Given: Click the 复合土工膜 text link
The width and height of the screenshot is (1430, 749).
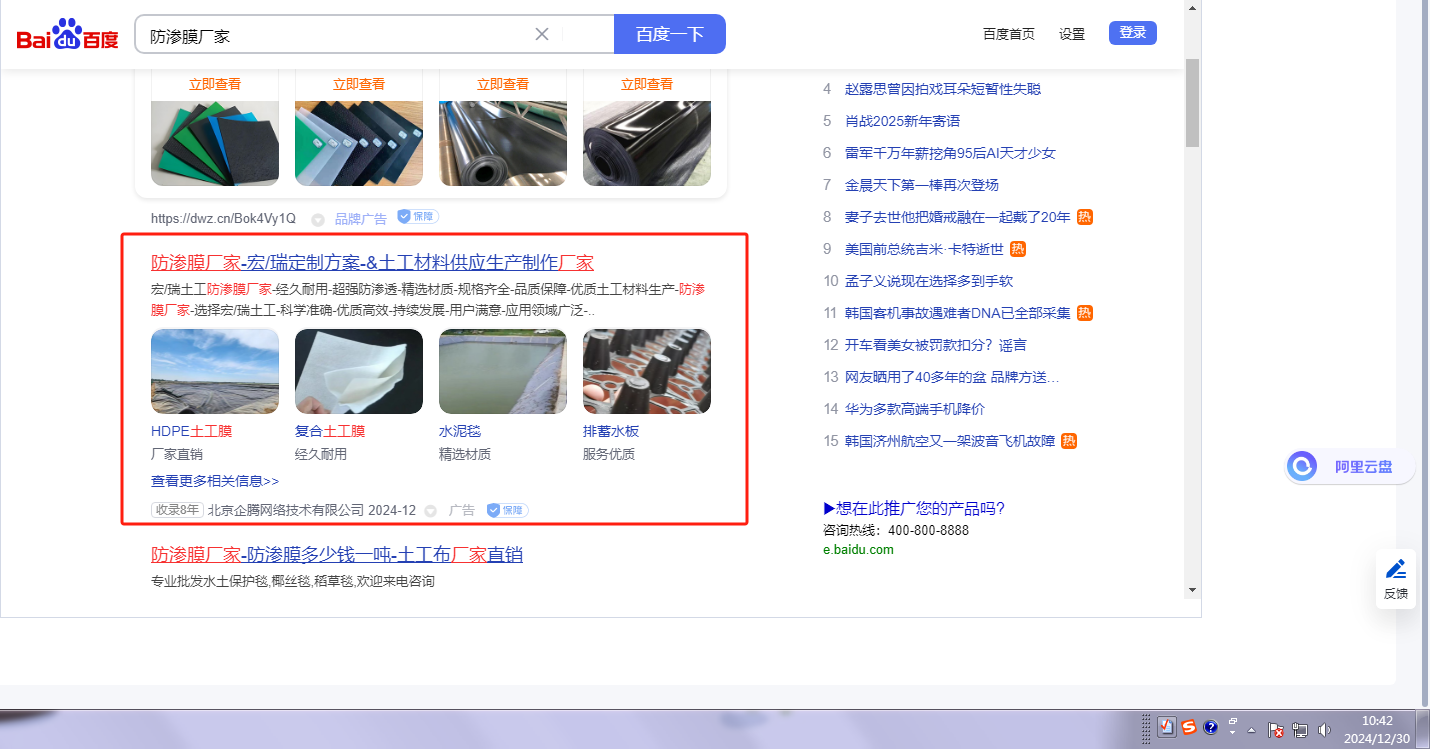Looking at the screenshot, I should [x=330, y=431].
